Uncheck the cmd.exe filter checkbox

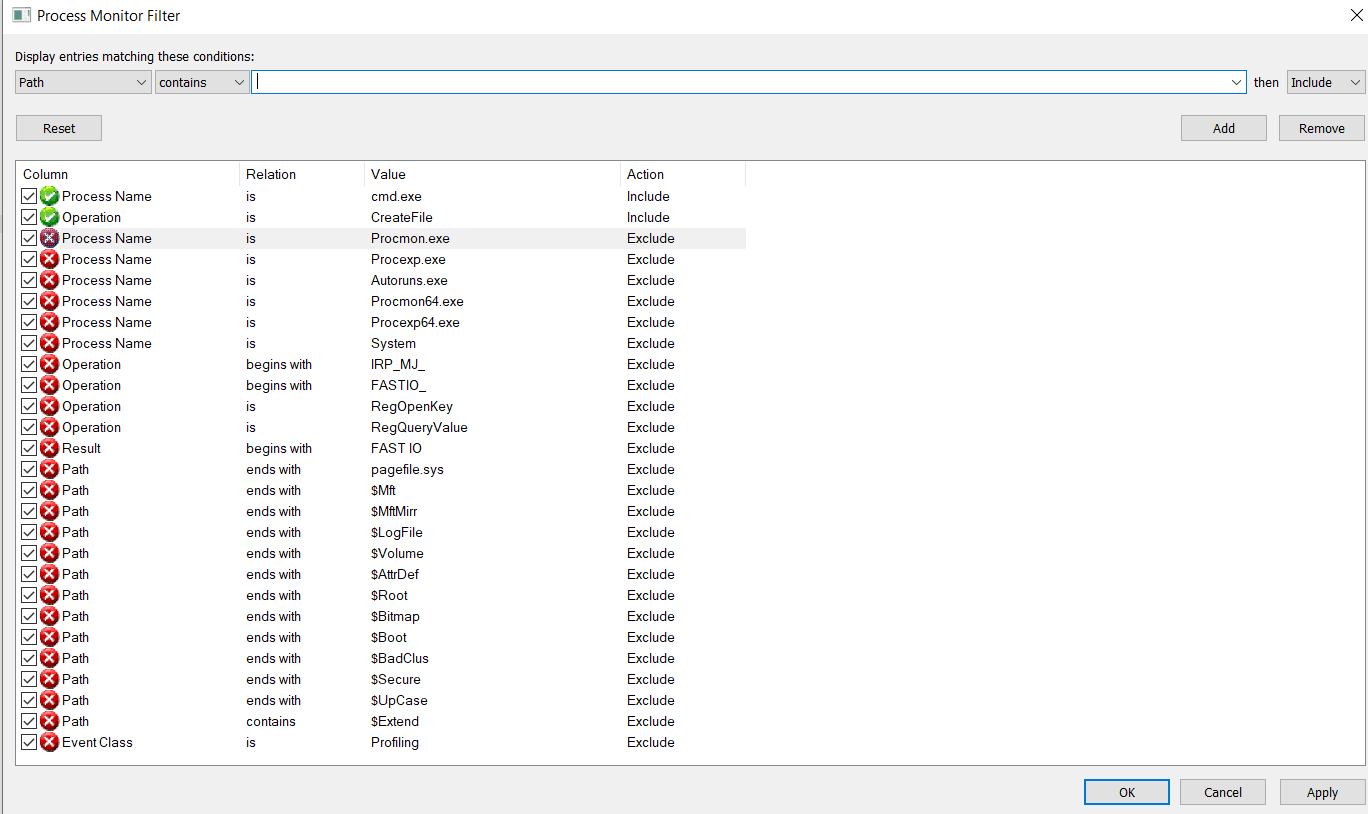pyautogui.click(x=29, y=196)
